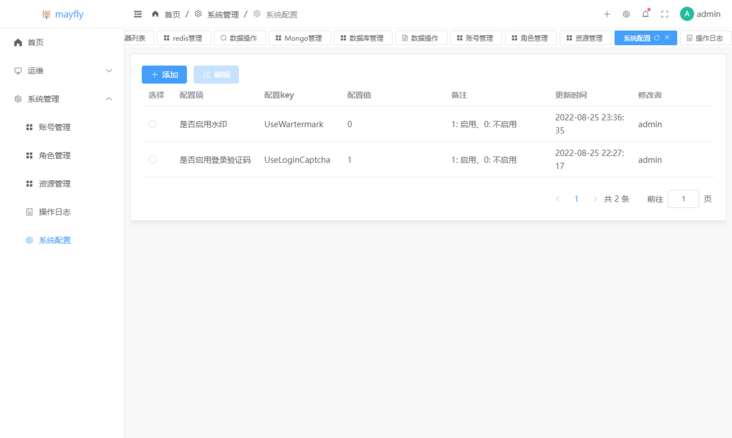Close the 系统配置 tab
This screenshot has height=438, width=732.
click(x=668, y=38)
